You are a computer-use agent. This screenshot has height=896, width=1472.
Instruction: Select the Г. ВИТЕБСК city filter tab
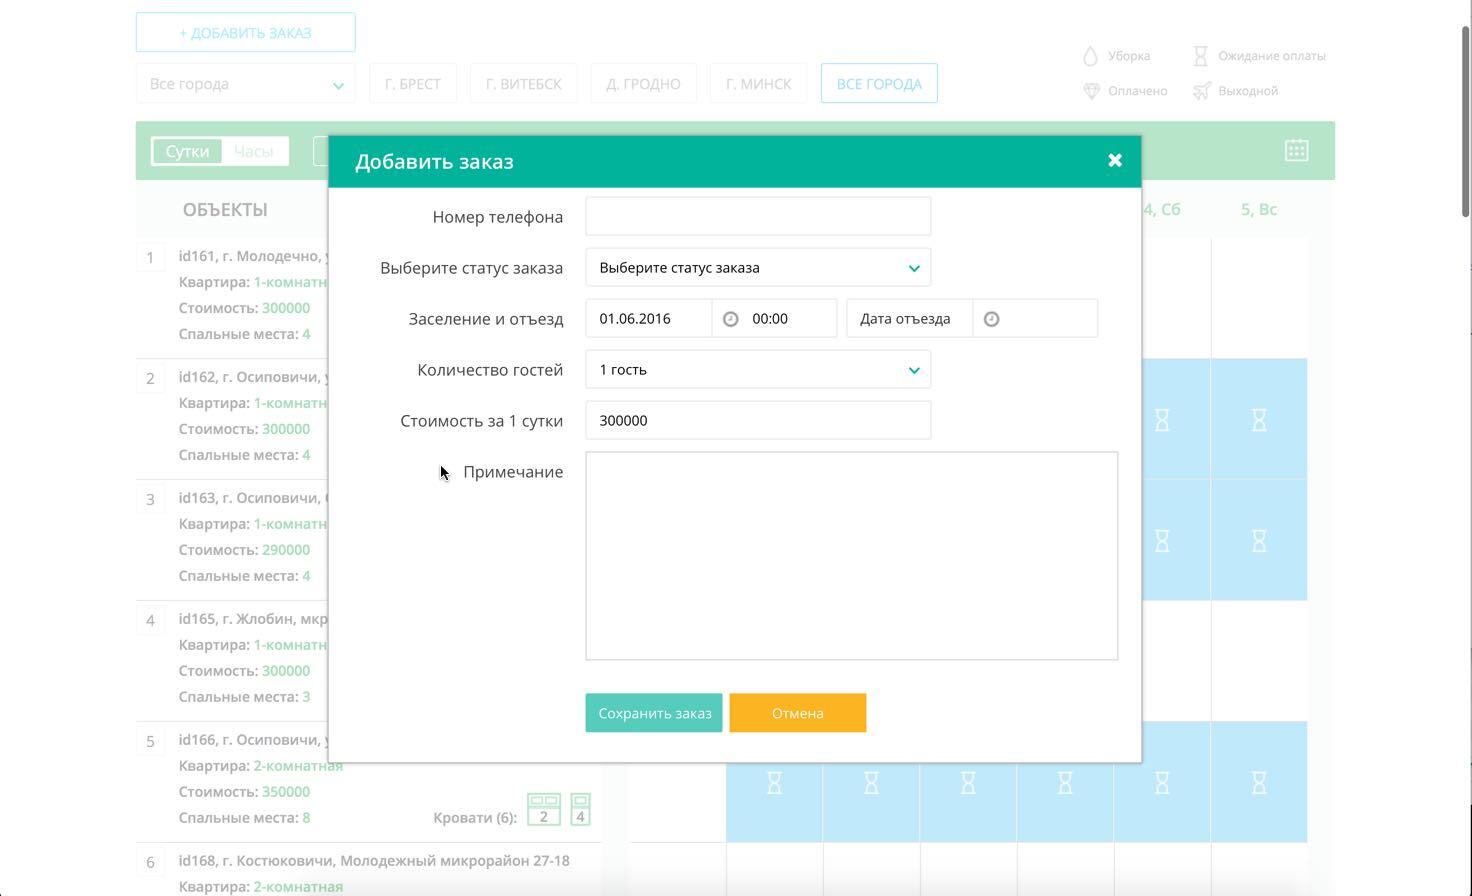point(523,83)
